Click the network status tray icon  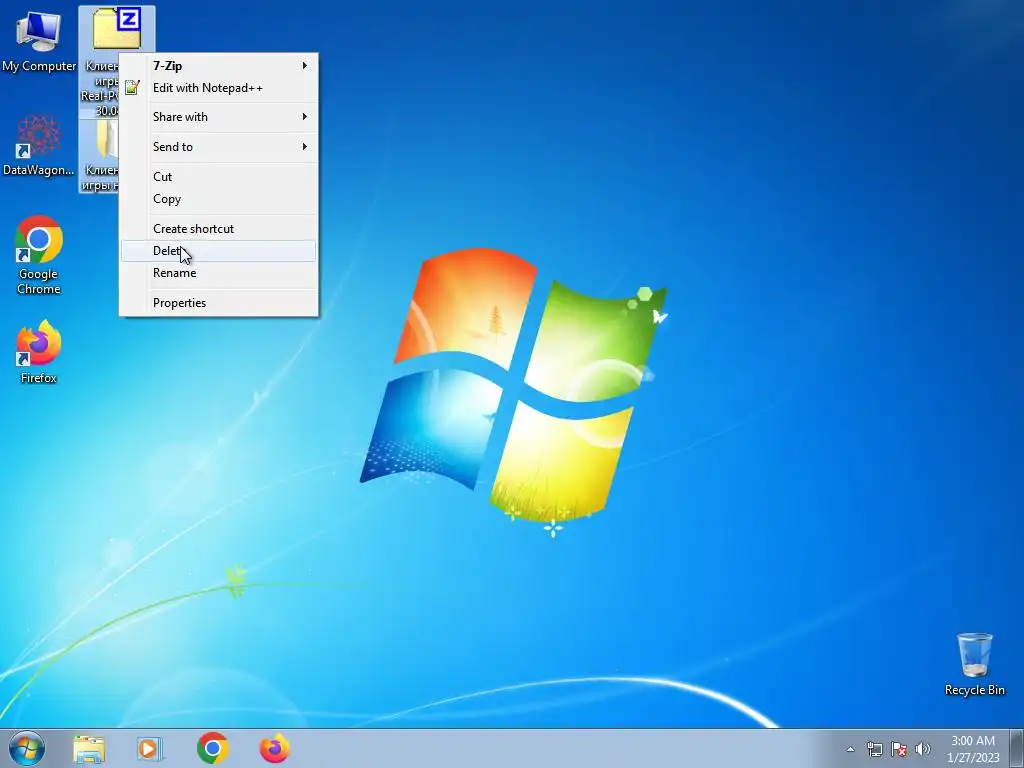(x=874, y=749)
